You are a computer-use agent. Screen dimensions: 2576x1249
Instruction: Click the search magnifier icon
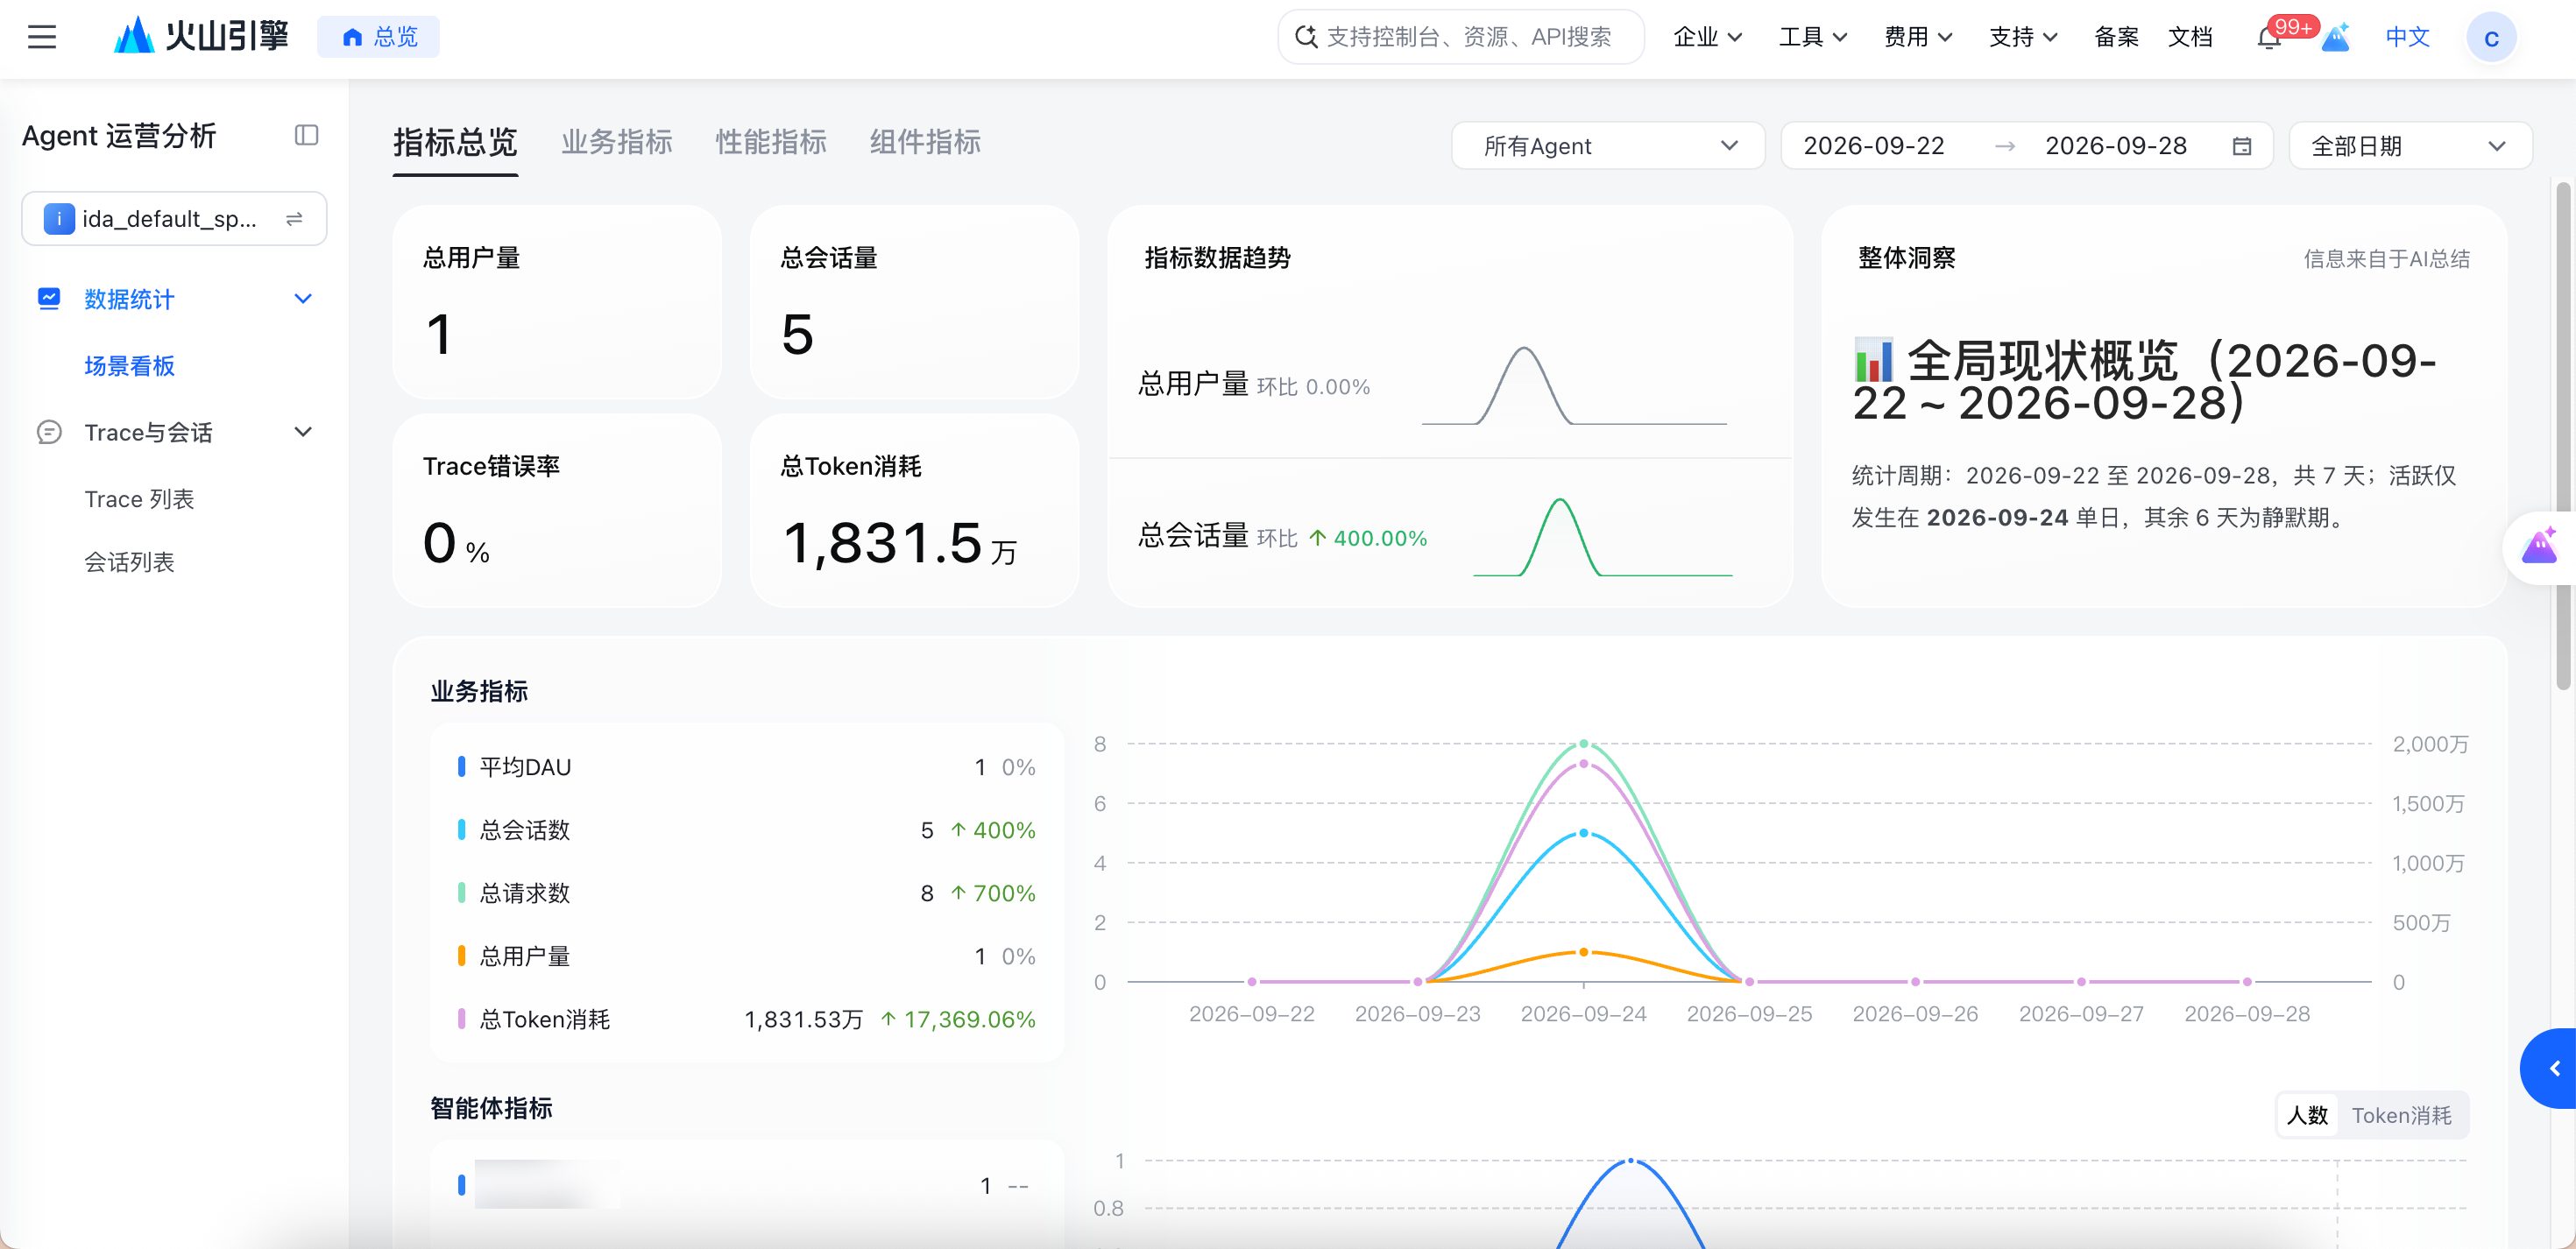(1306, 37)
